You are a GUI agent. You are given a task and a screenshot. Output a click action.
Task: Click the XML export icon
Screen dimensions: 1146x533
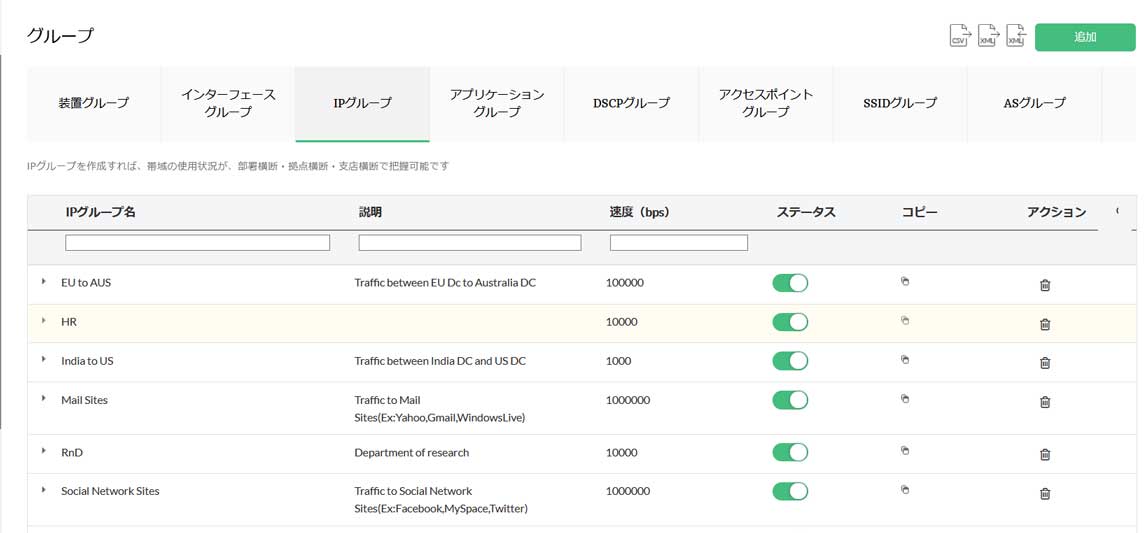tap(987, 36)
